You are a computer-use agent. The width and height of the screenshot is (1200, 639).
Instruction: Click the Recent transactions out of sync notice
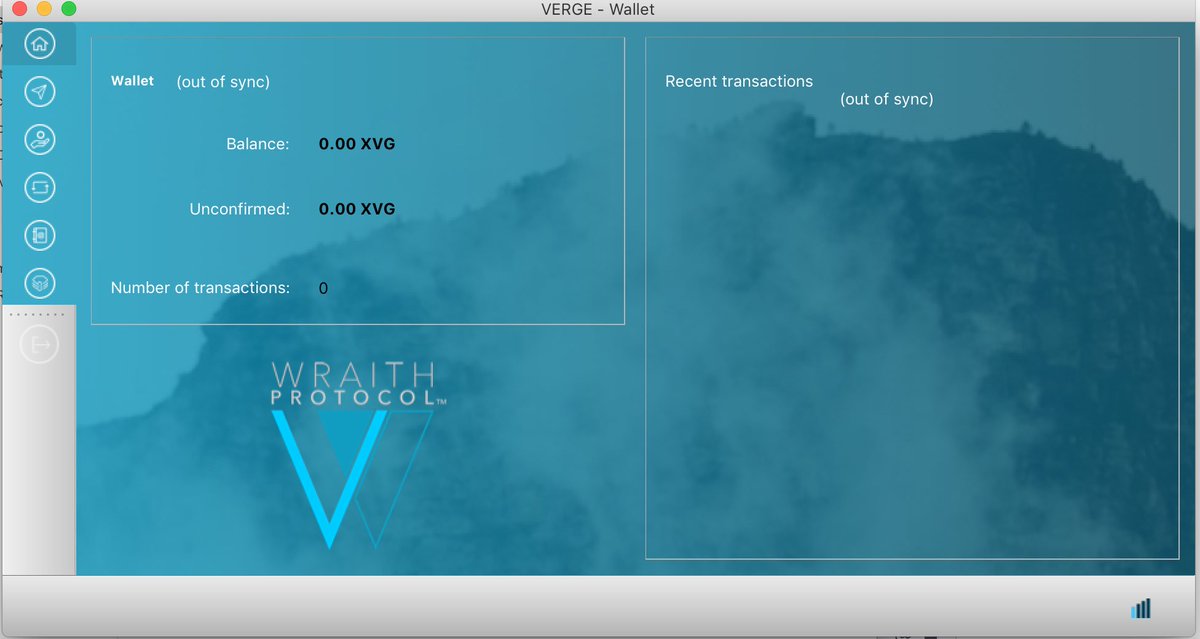(x=887, y=99)
